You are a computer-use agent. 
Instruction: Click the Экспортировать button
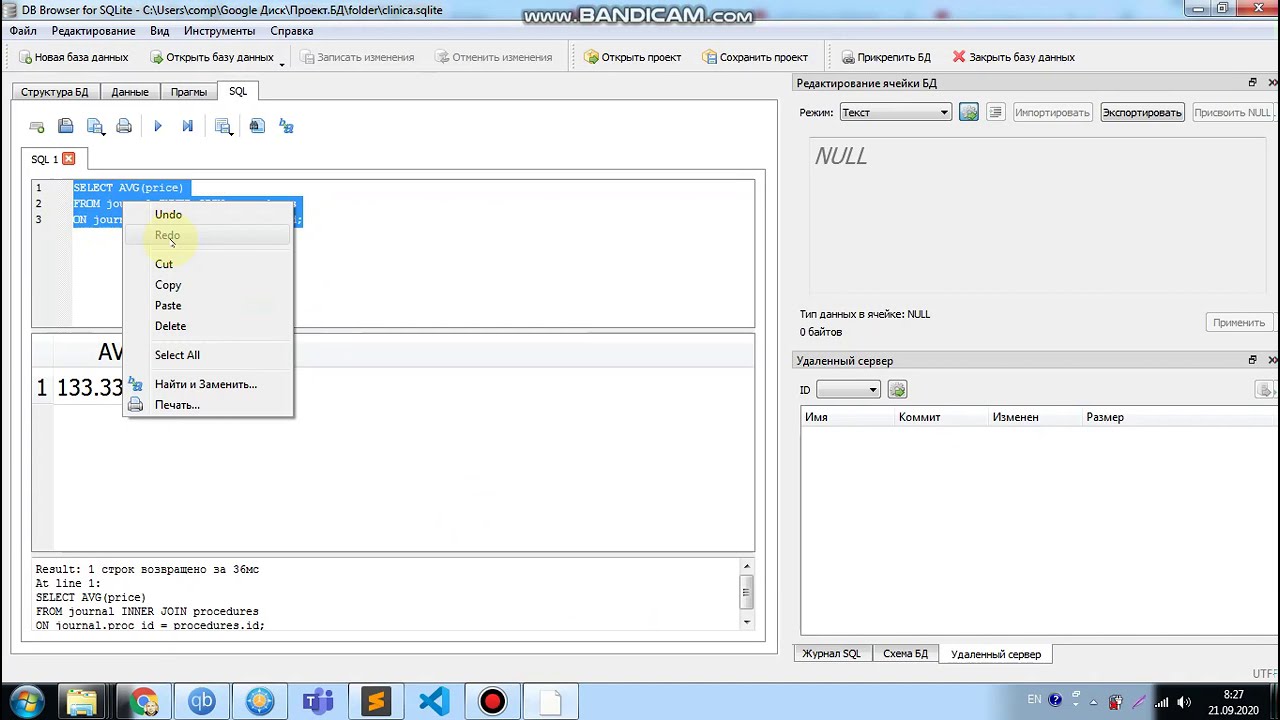click(1142, 112)
